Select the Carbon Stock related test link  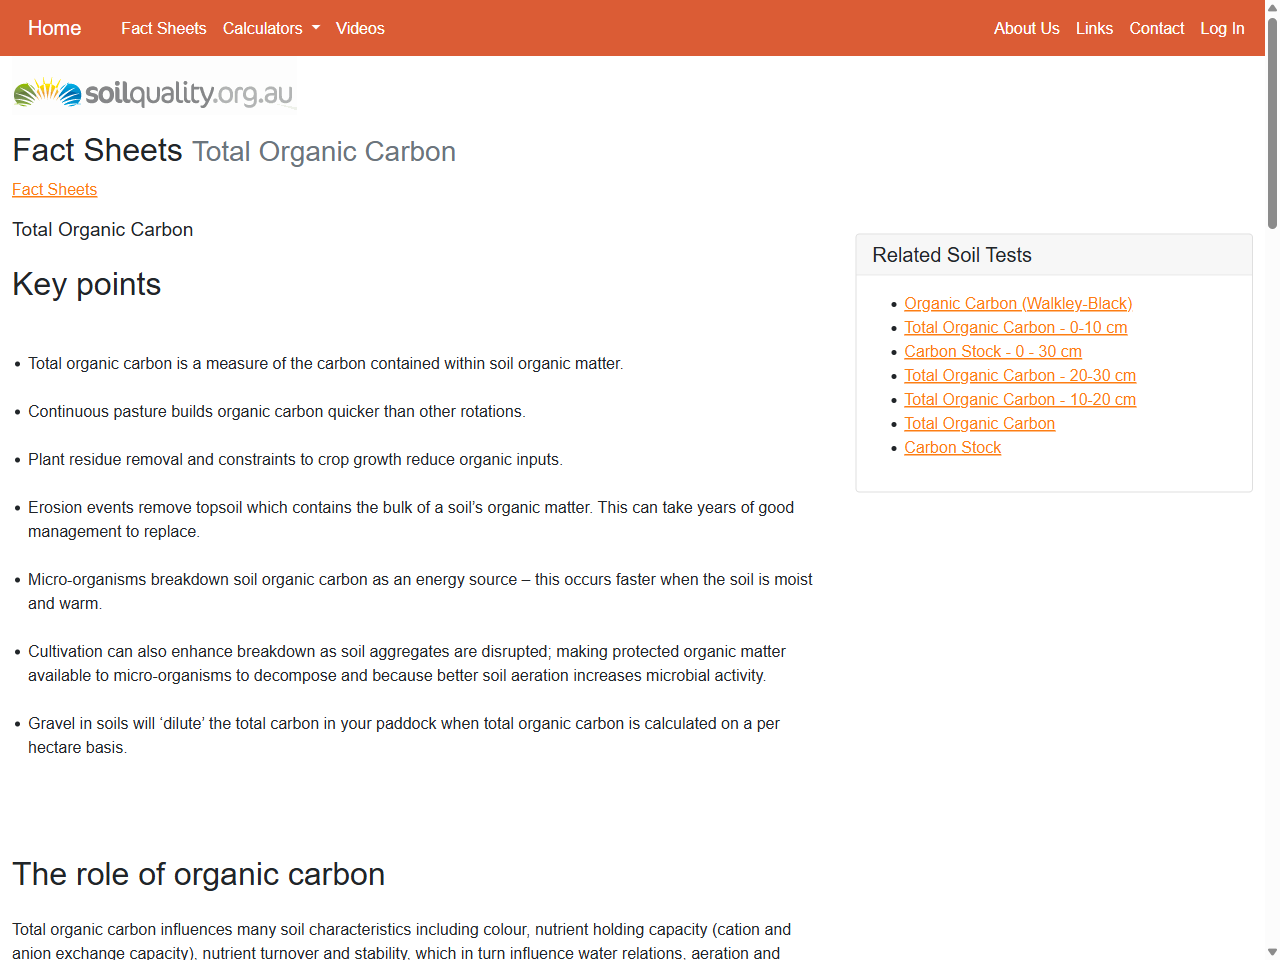[952, 447]
